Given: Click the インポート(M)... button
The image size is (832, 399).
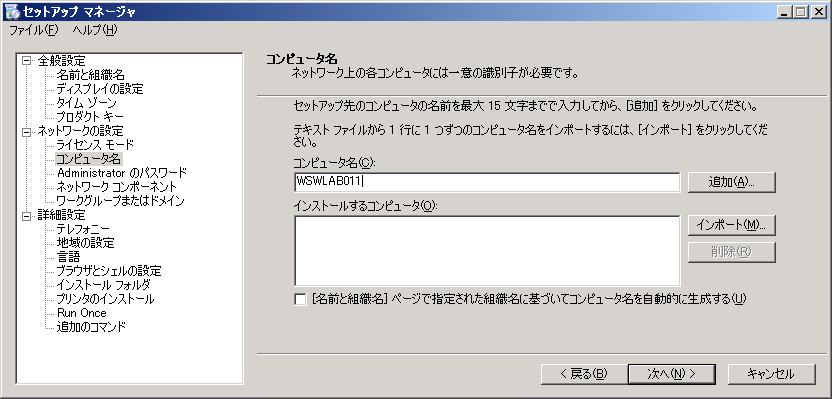Looking at the screenshot, I should pyautogui.click(x=732, y=225).
